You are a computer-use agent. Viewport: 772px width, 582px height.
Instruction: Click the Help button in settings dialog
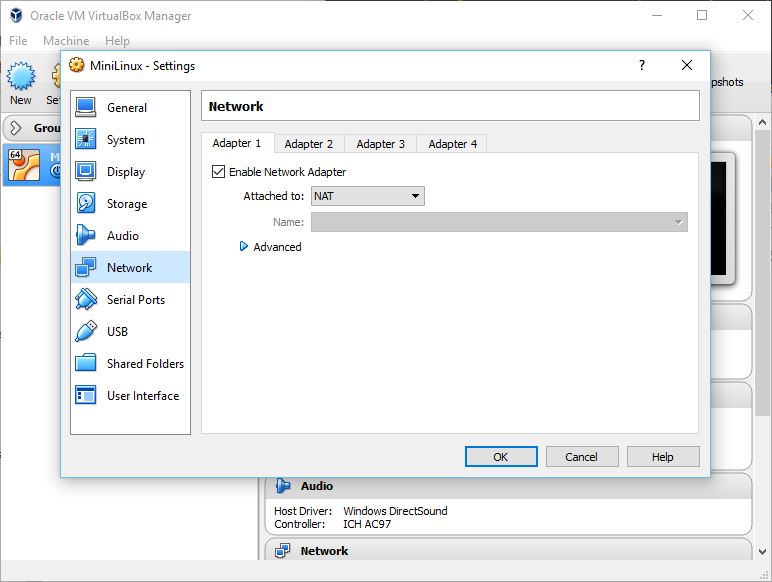(x=663, y=457)
